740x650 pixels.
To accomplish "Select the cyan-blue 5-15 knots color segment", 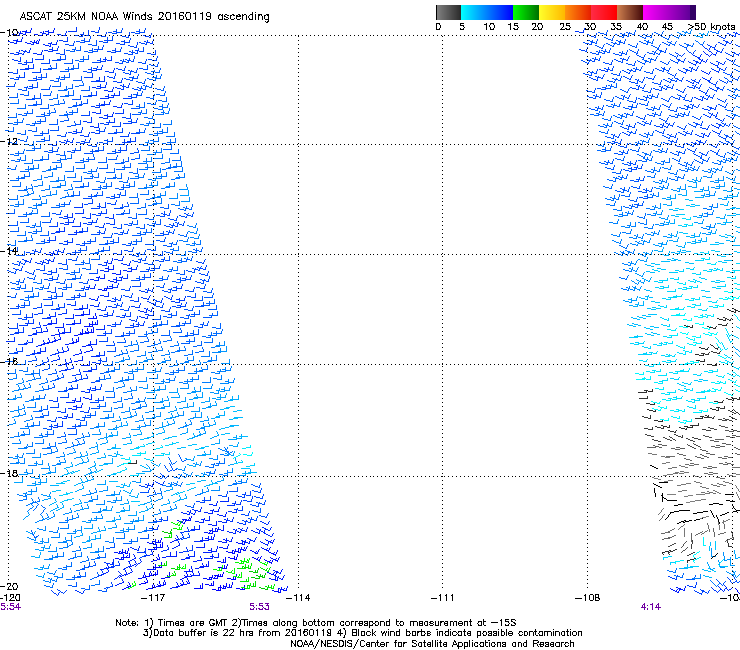I will 487,12.
